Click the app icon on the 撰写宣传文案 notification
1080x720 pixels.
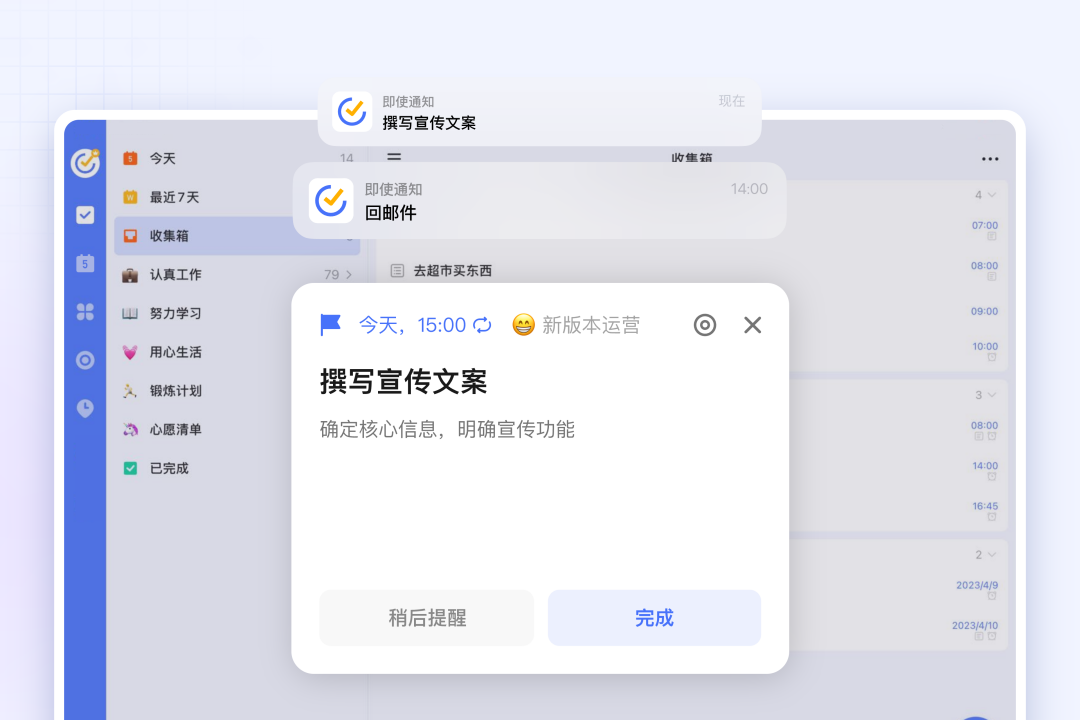[352, 111]
